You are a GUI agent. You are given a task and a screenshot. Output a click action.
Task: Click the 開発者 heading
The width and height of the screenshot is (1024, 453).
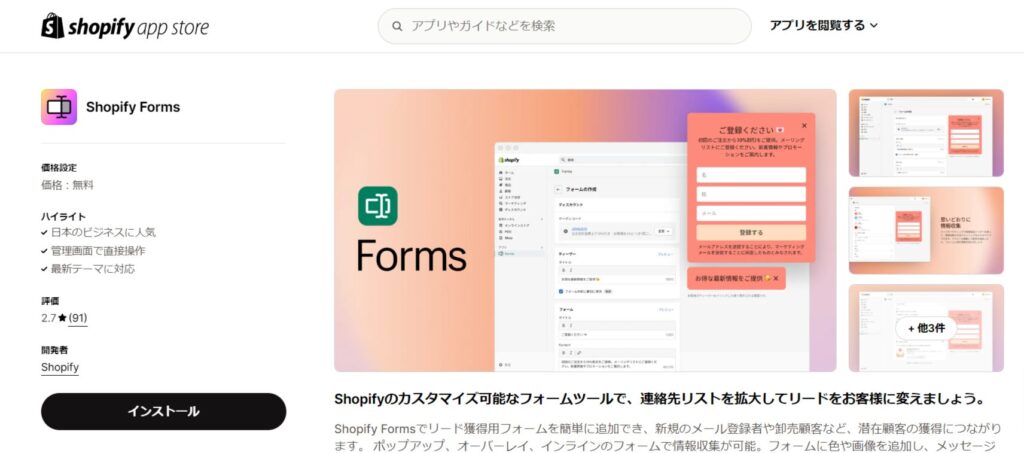coord(54,350)
